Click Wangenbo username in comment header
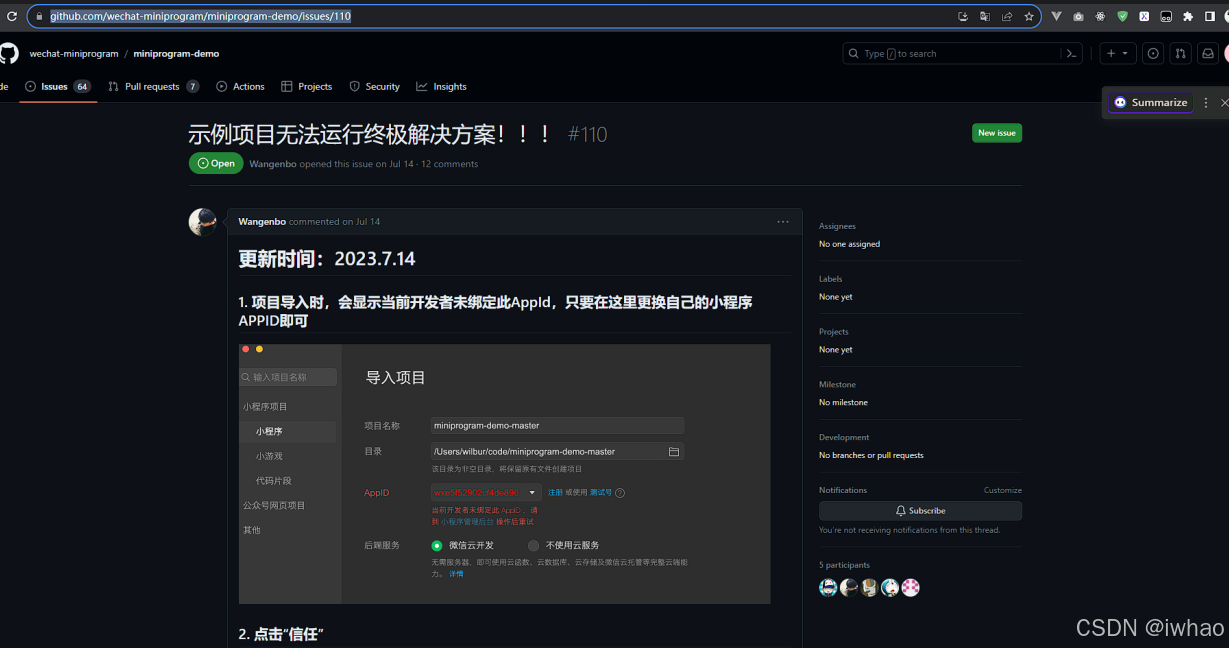 pyautogui.click(x=262, y=222)
